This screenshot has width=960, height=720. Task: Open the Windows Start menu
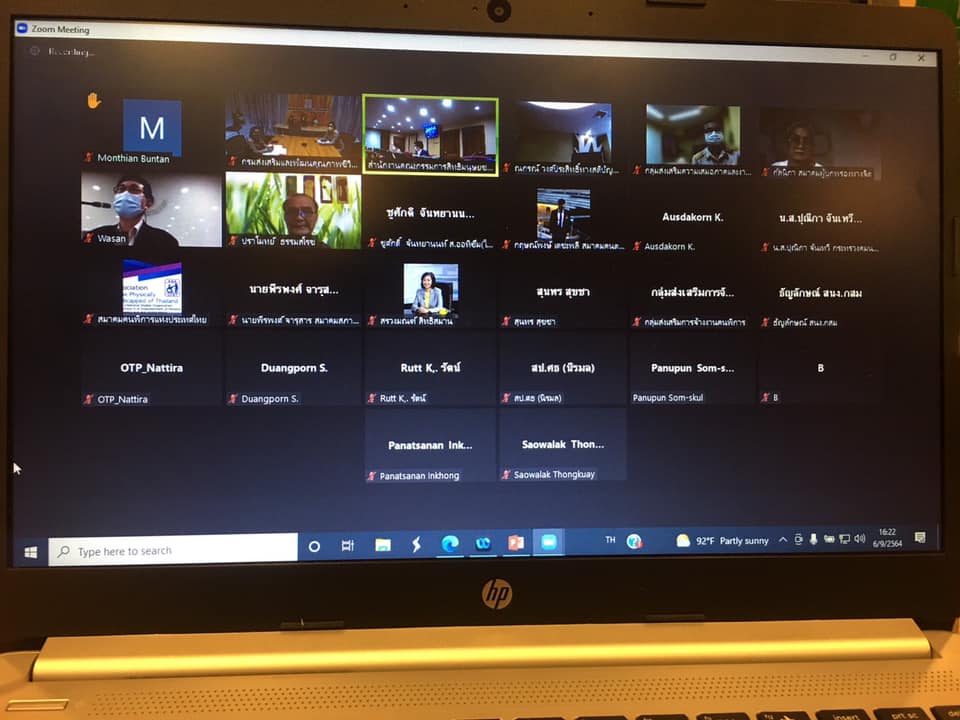pos(30,551)
